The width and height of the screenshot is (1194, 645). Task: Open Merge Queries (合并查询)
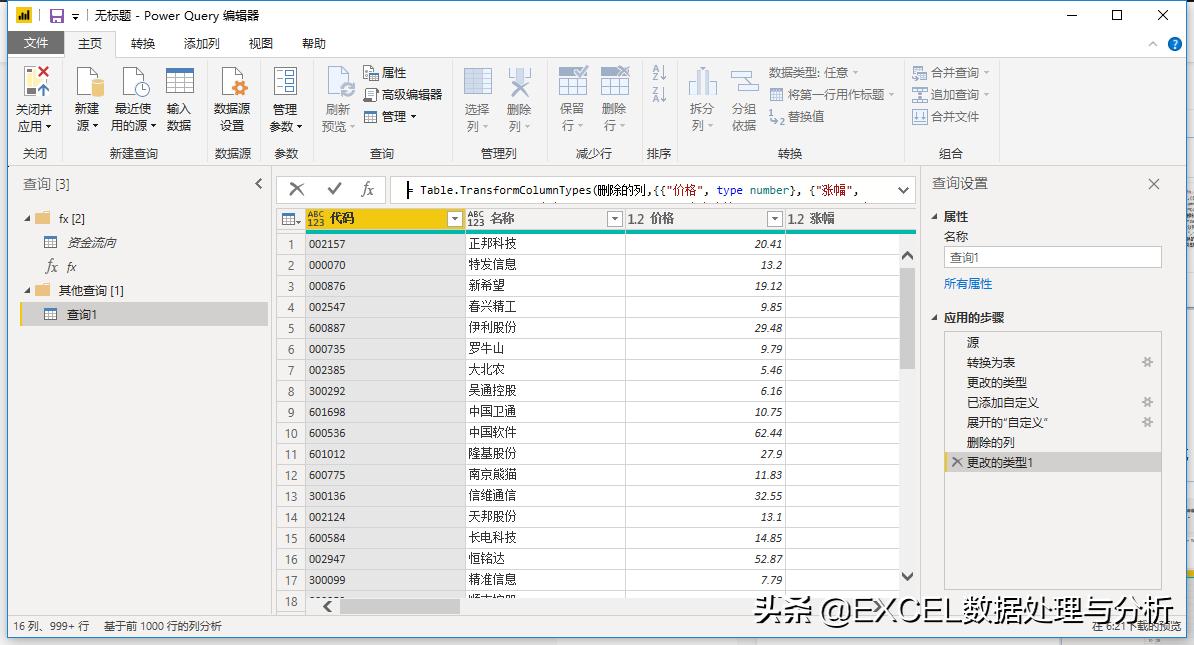pyautogui.click(x=948, y=74)
